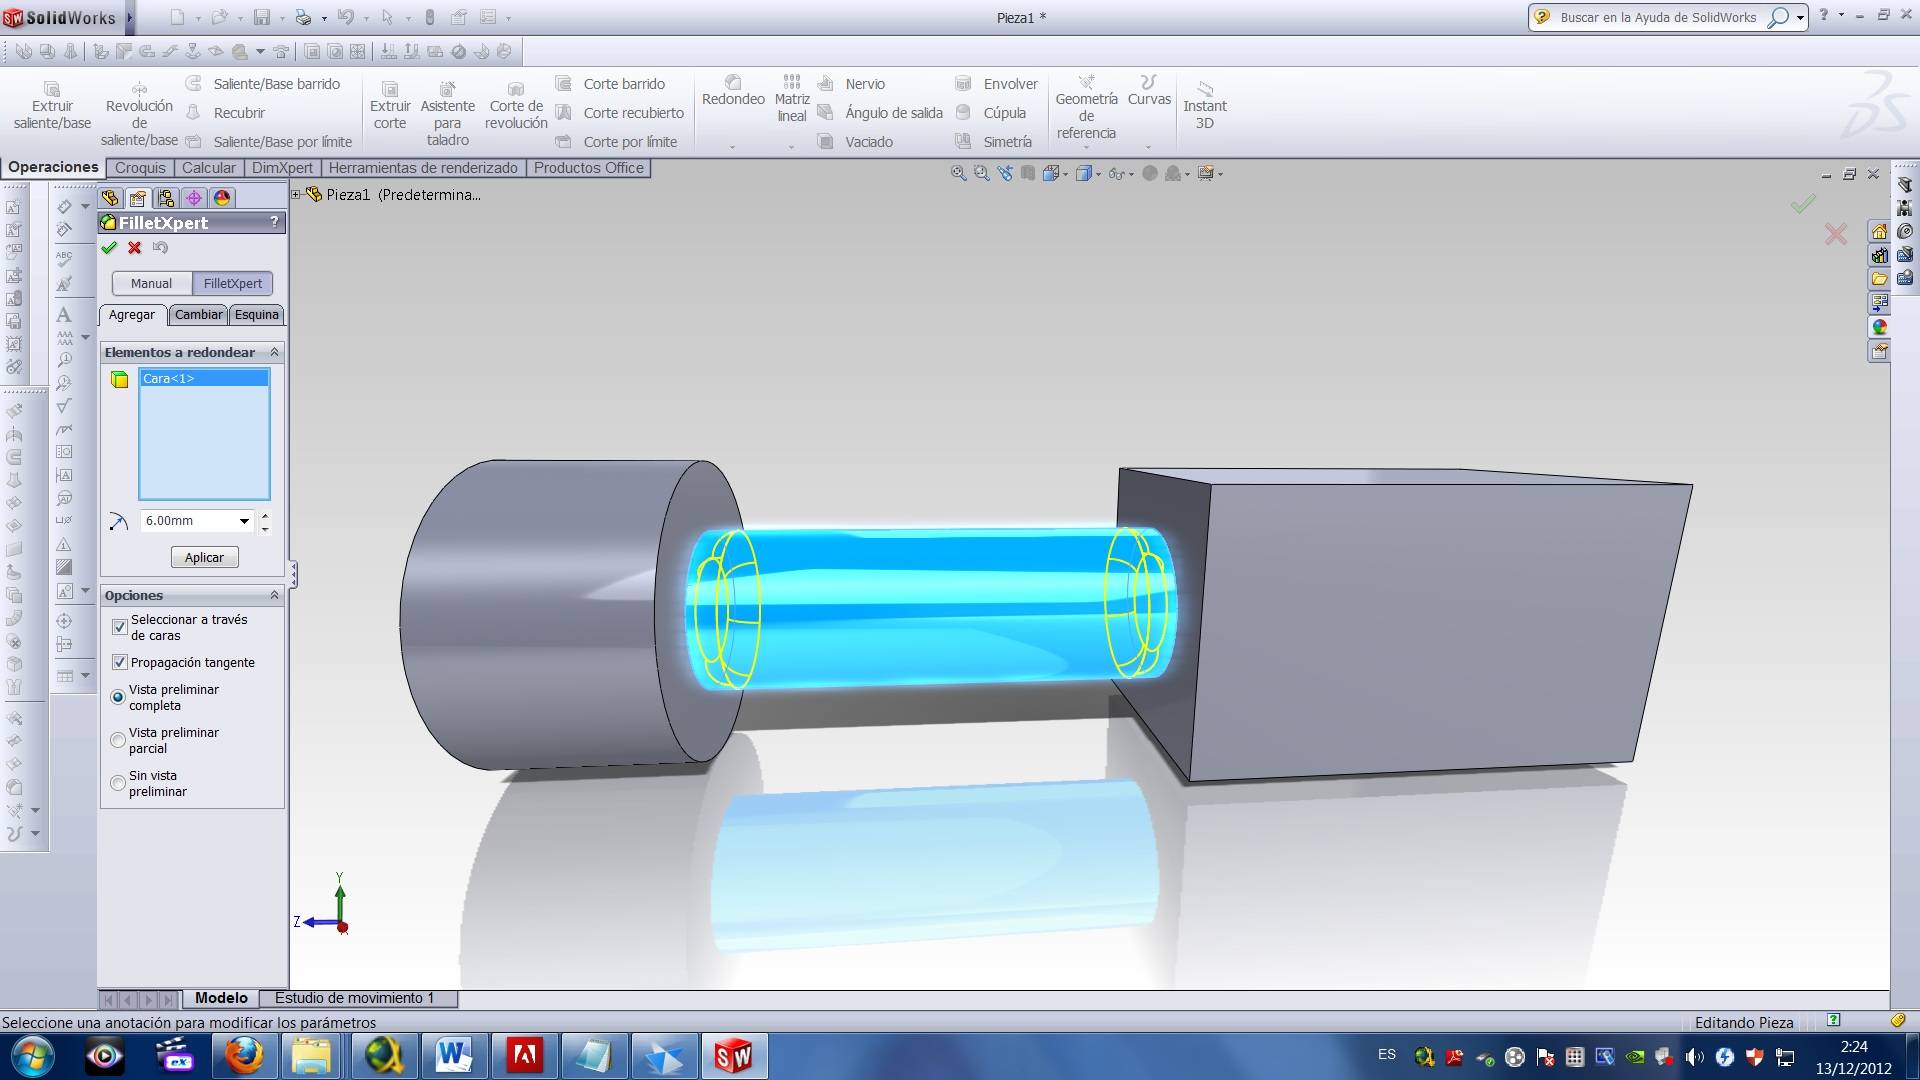Open the SolidWorks Resources home icon

[x=1880, y=232]
